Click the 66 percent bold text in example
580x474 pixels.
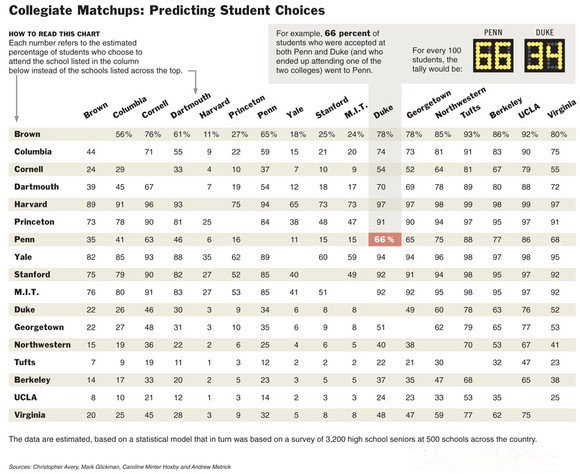347,33
